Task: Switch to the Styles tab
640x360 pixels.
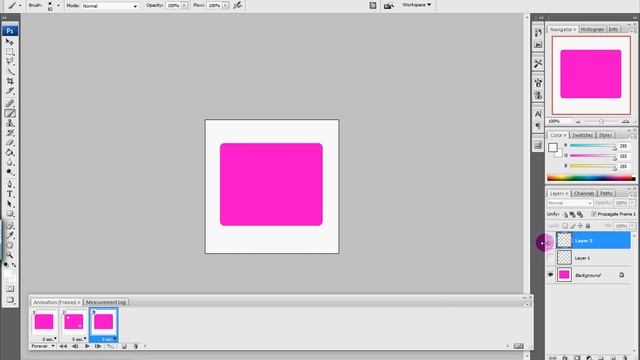Action: [x=605, y=135]
